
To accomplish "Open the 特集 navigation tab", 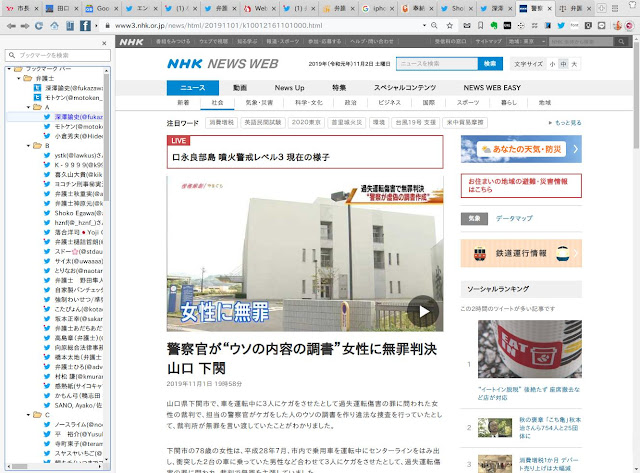I will pyautogui.click(x=339, y=88).
